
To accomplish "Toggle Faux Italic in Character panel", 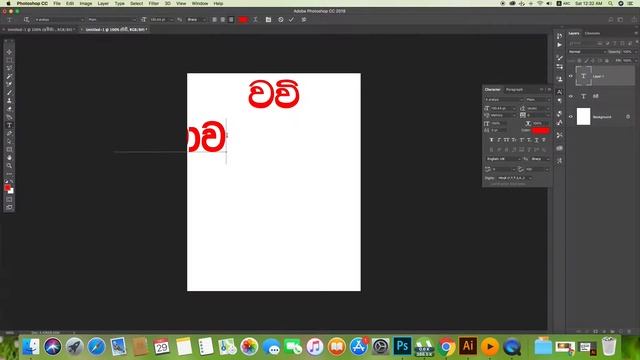I will 499,140.
